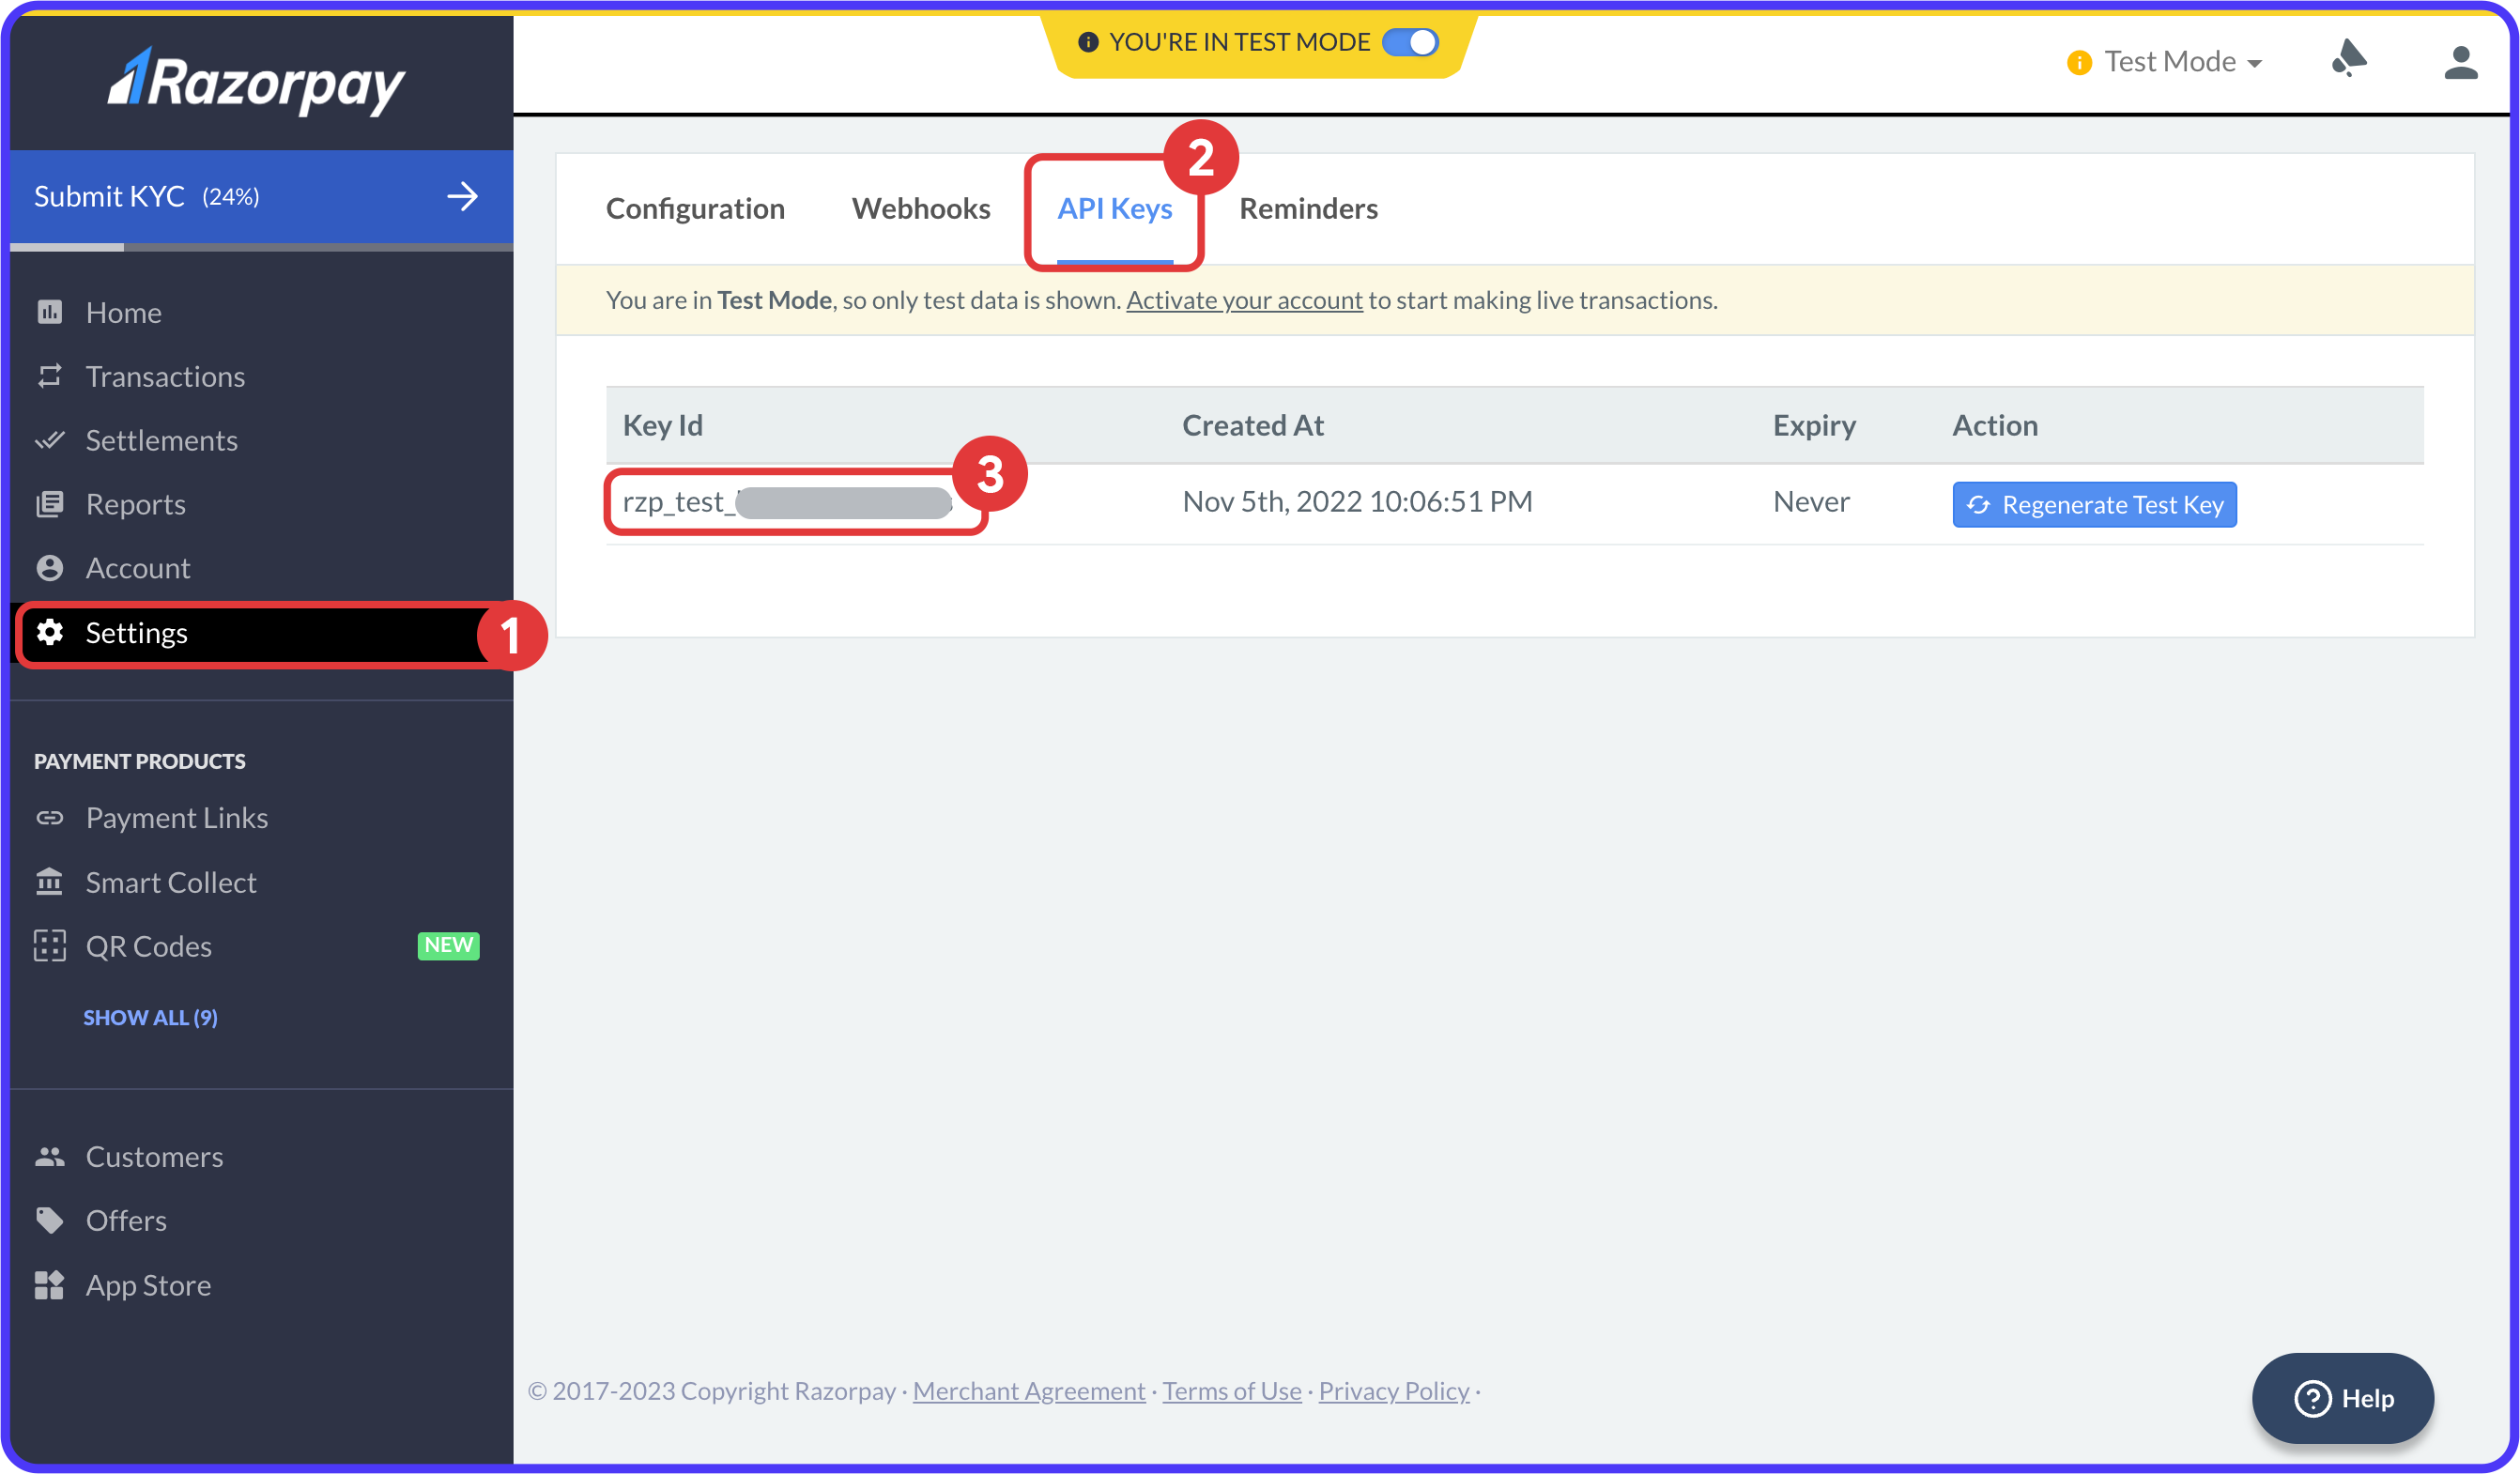Image resolution: width=2520 pixels, height=1474 pixels.
Task: Open the Submit KYC arrow
Action: coord(463,196)
